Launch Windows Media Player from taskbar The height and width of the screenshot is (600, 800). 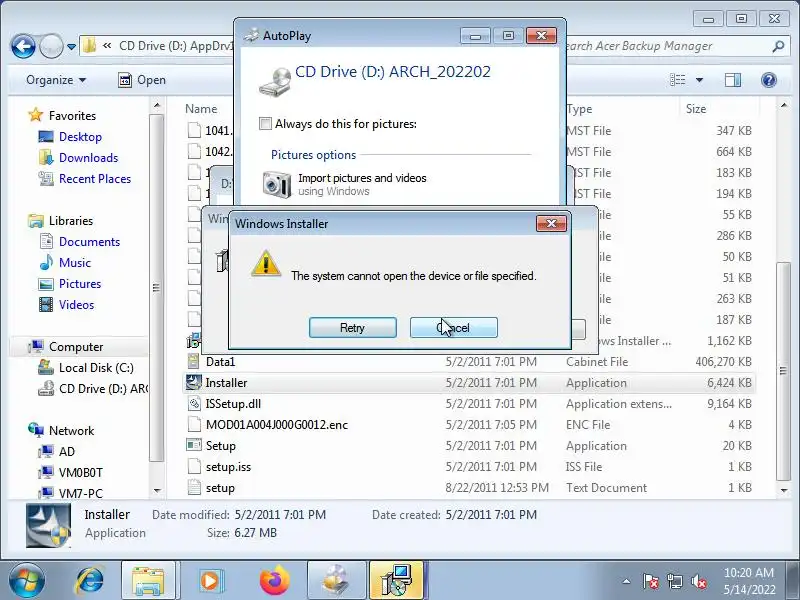(x=210, y=581)
